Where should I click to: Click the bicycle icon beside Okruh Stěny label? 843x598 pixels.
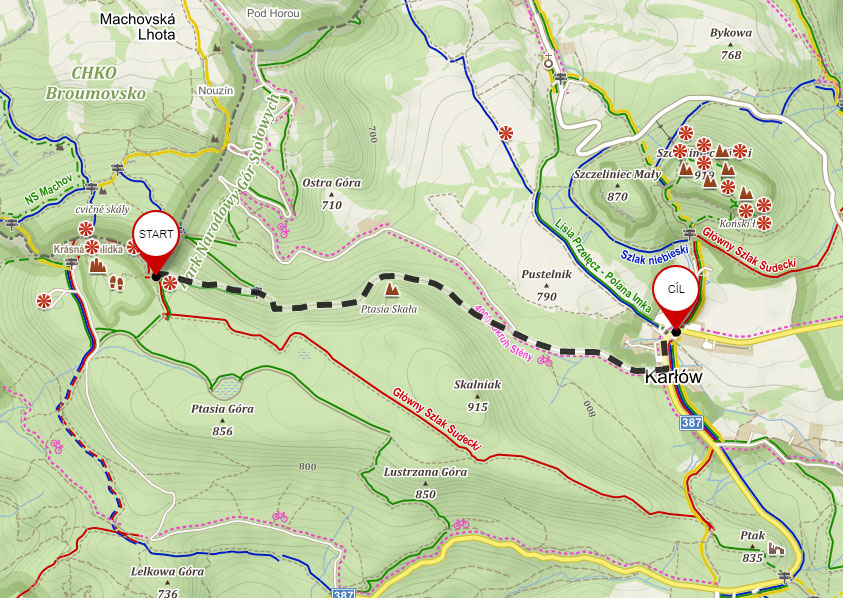coord(545,360)
